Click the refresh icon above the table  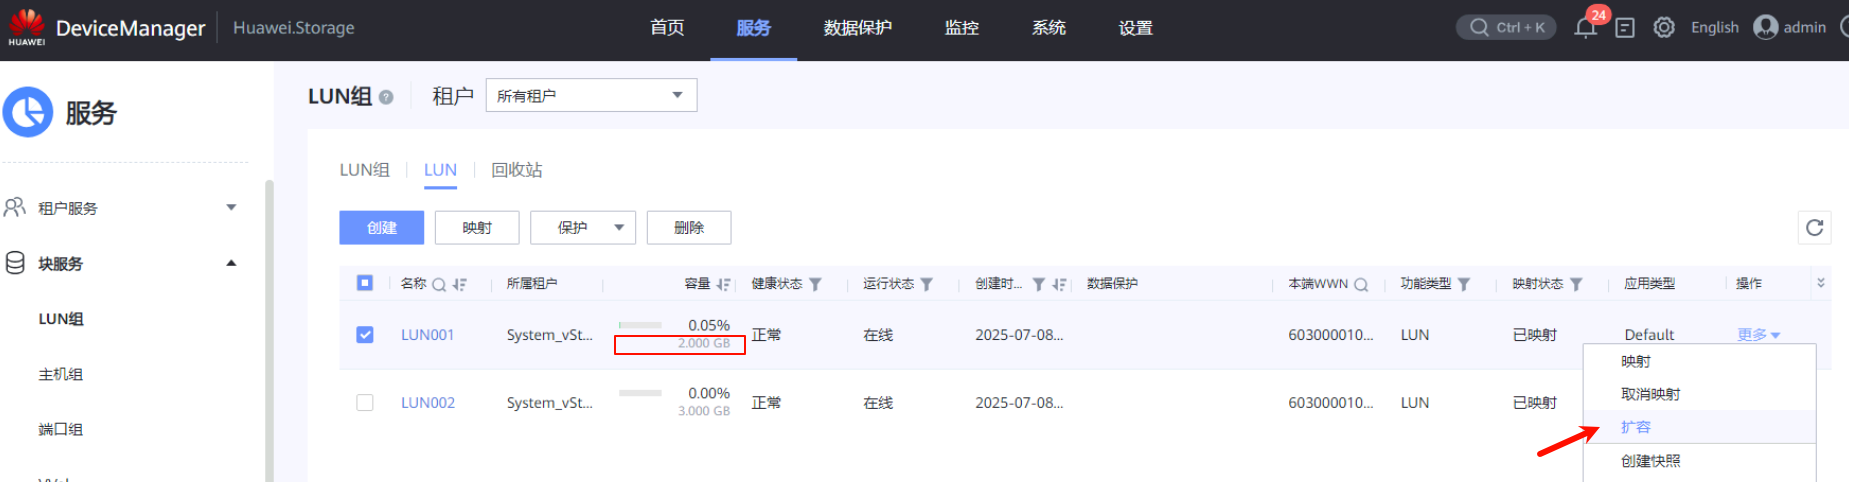[1814, 228]
